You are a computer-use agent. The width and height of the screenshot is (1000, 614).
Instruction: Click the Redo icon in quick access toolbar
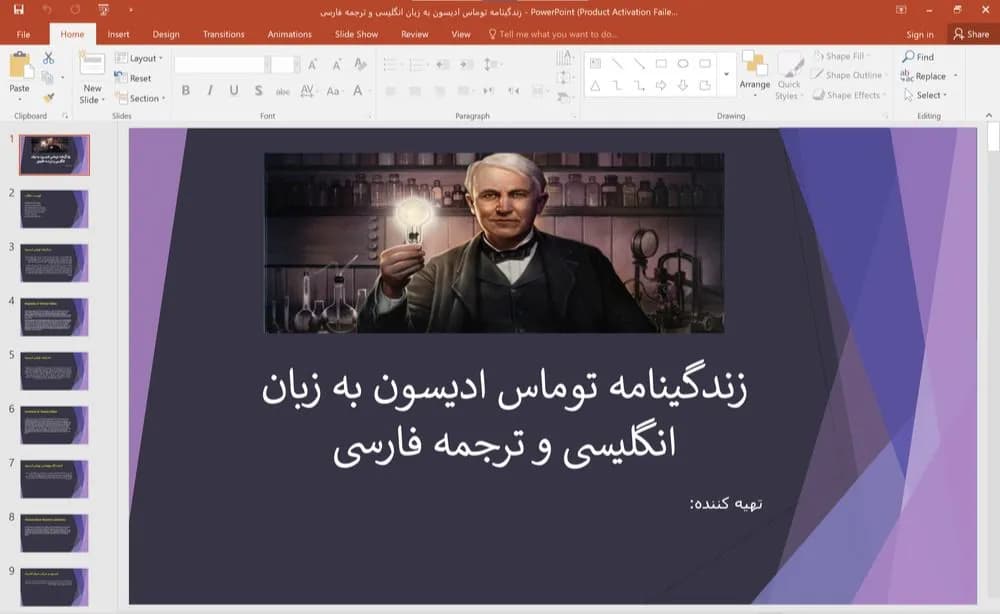75,10
